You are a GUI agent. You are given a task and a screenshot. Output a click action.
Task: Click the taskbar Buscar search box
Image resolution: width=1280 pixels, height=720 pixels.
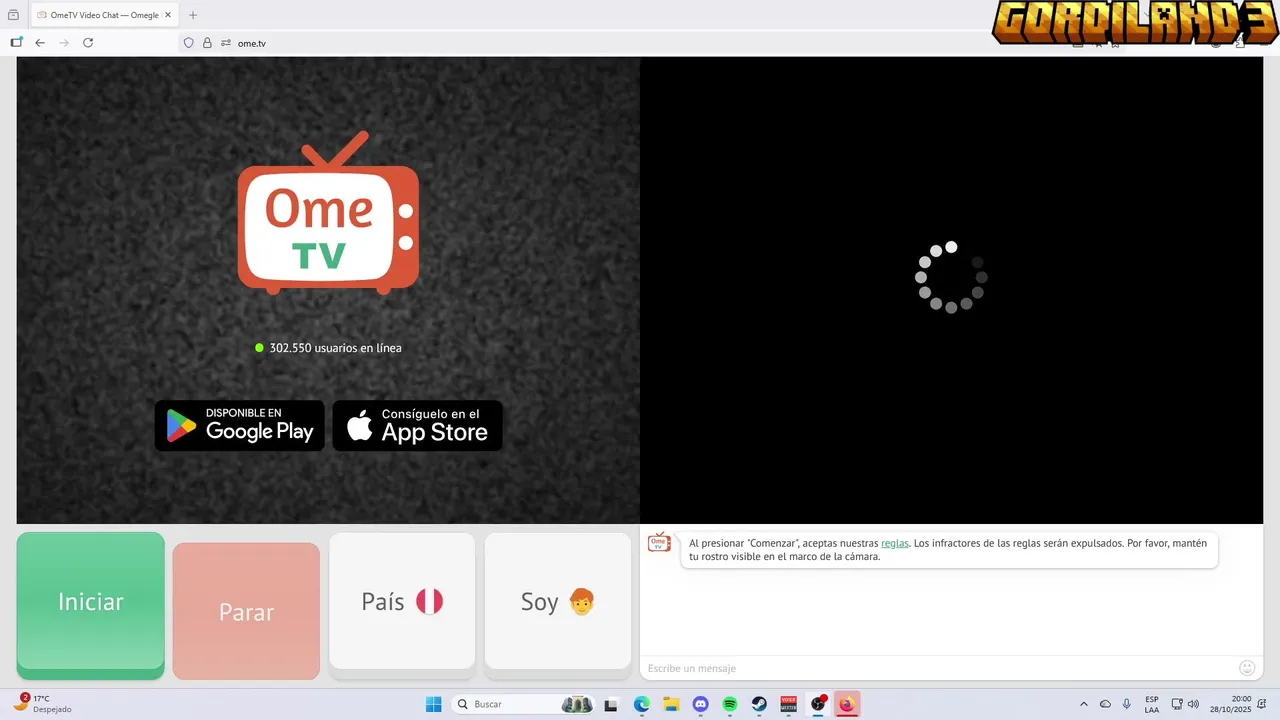point(523,704)
